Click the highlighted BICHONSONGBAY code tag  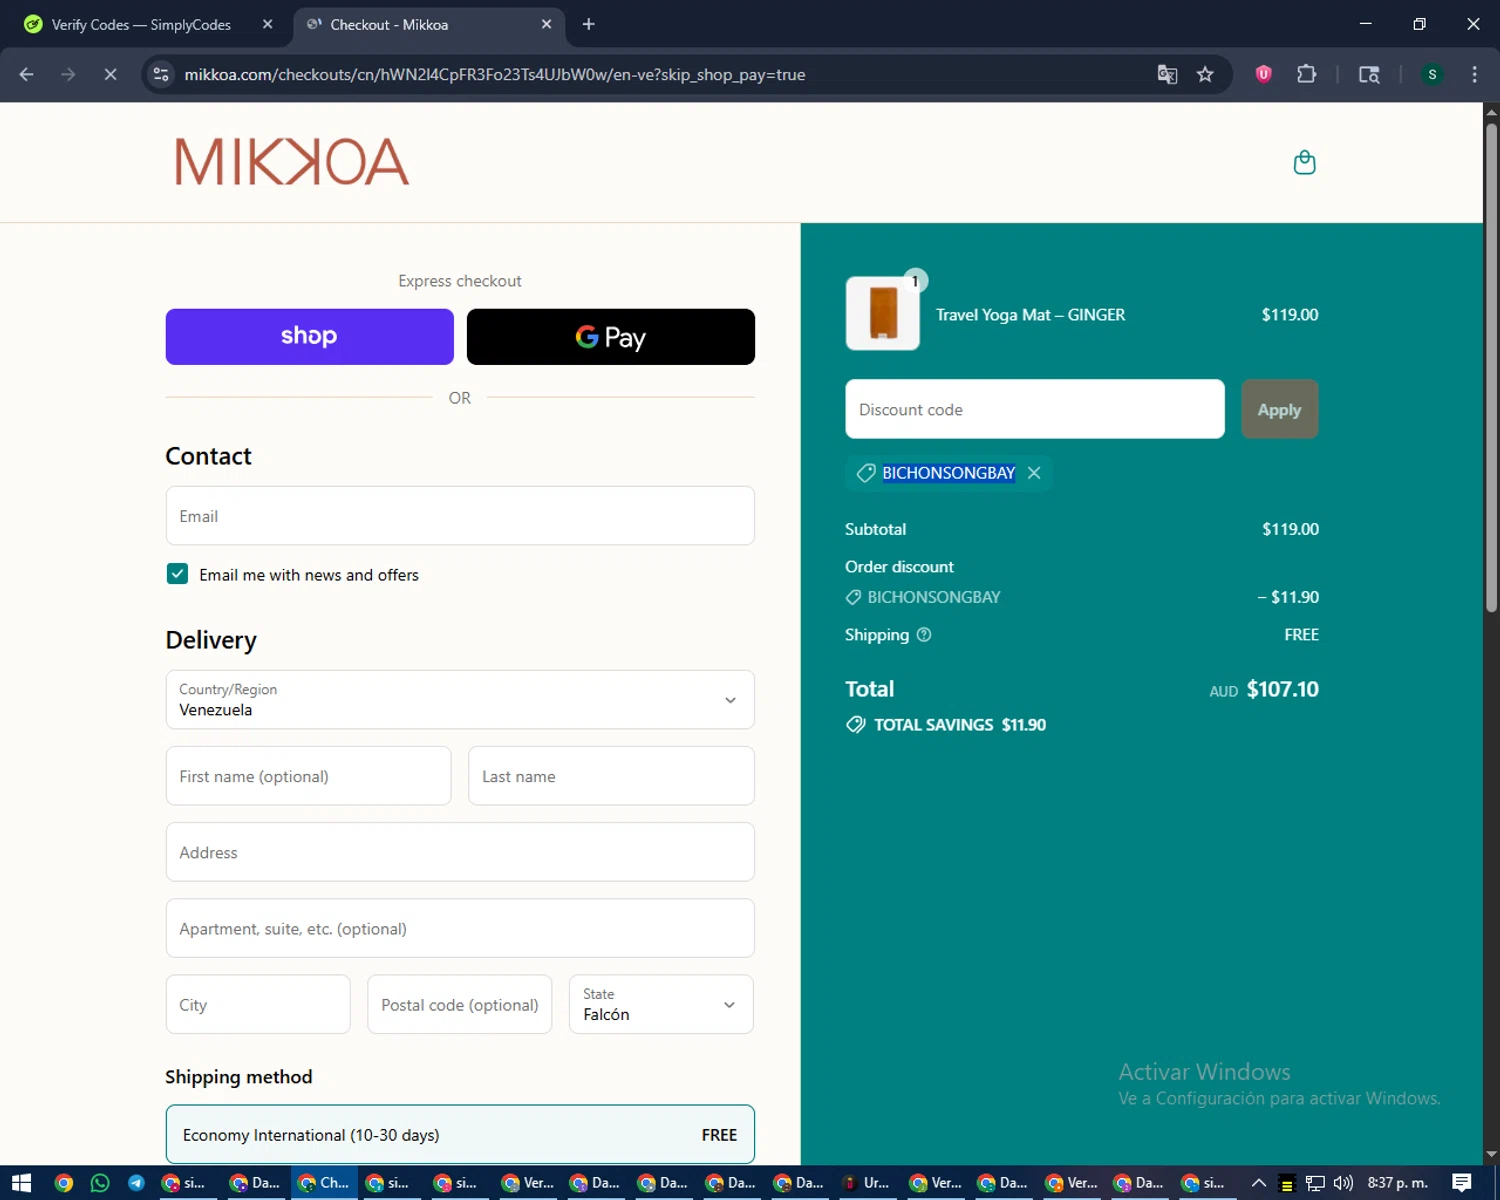click(948, 473)
